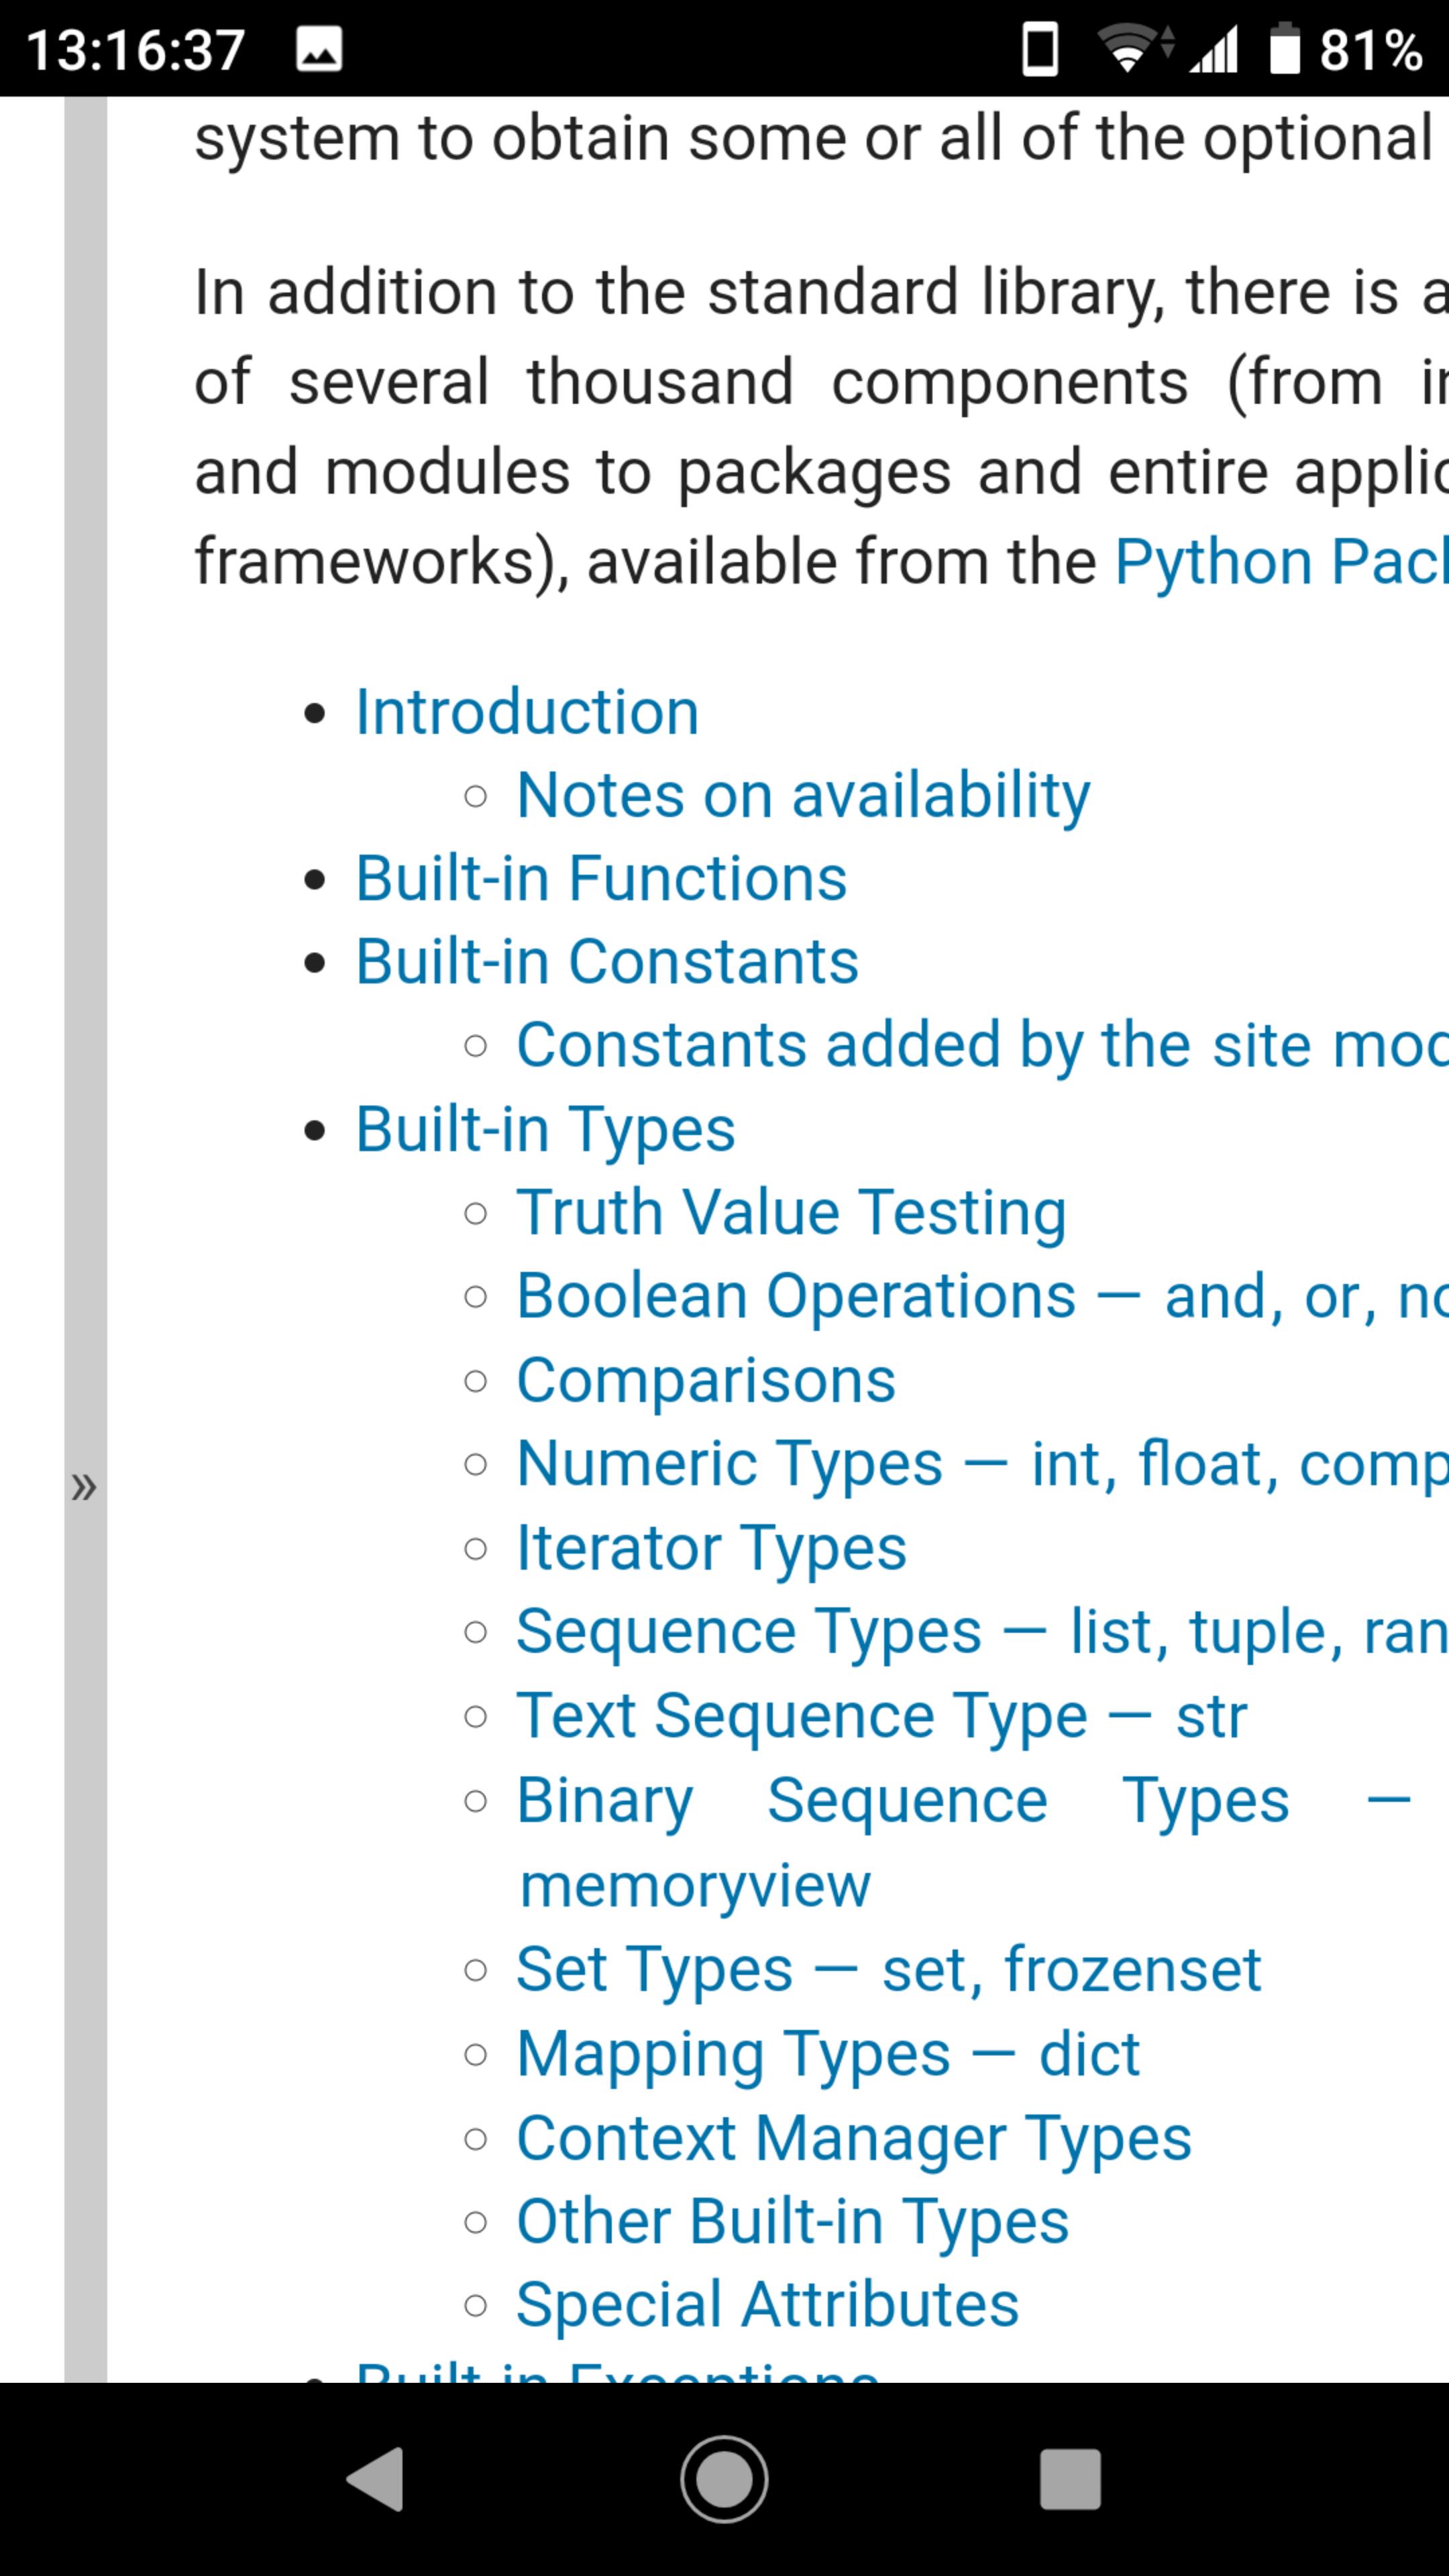Tap the phone vibrate status icon

point(1040,49)
